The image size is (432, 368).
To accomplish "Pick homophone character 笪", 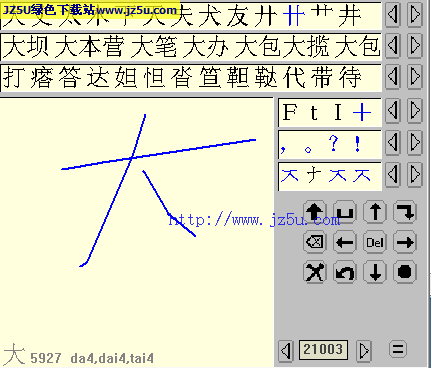I will (x=210, y=77).
